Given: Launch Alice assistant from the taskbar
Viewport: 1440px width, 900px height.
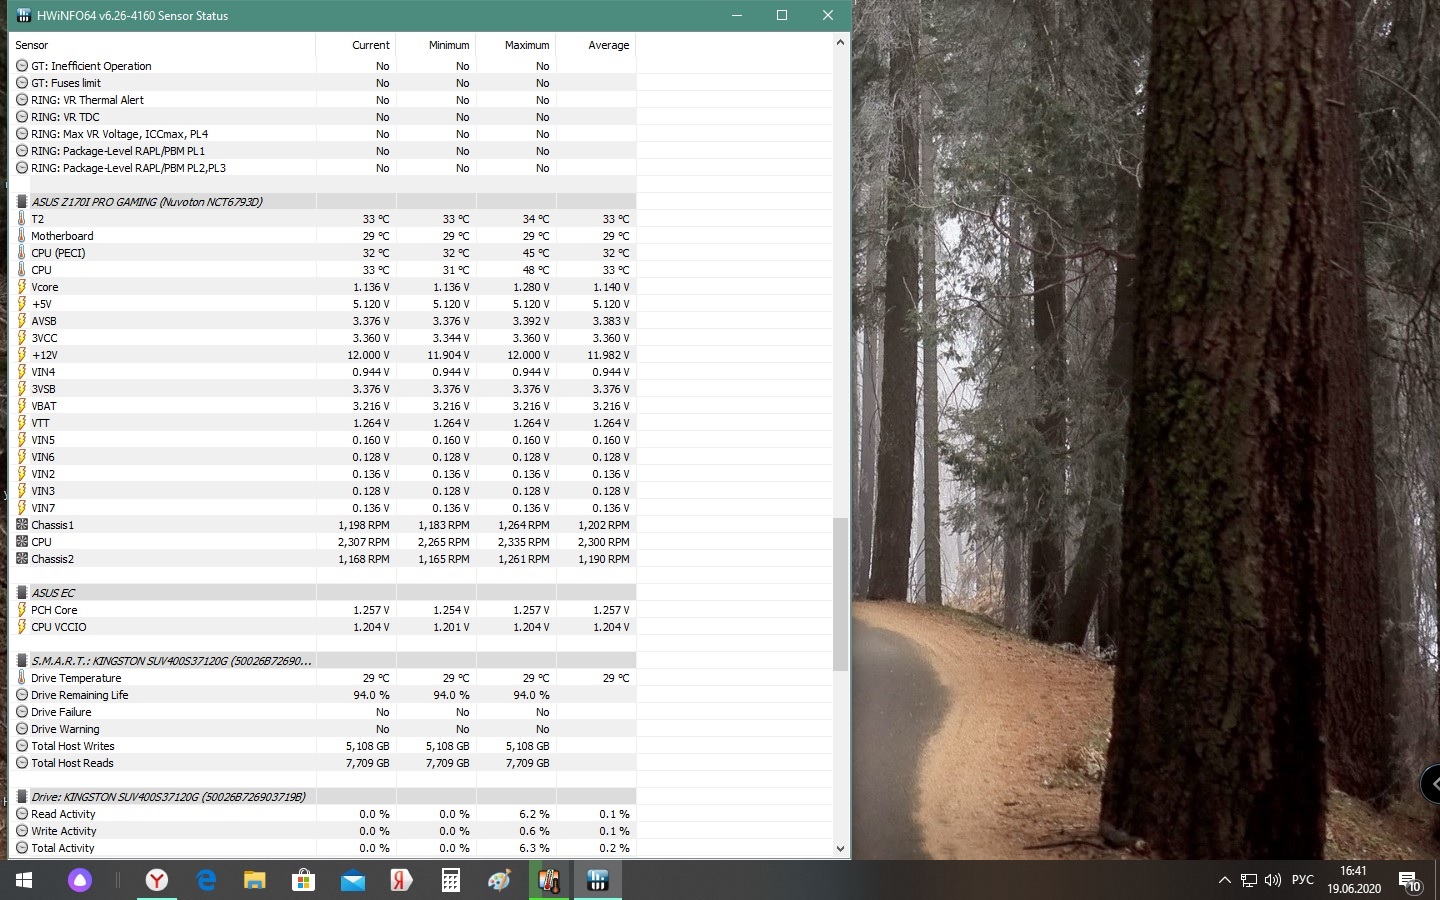Looking at the screenshot, I should pyautogui.click(x=80, y=880).
